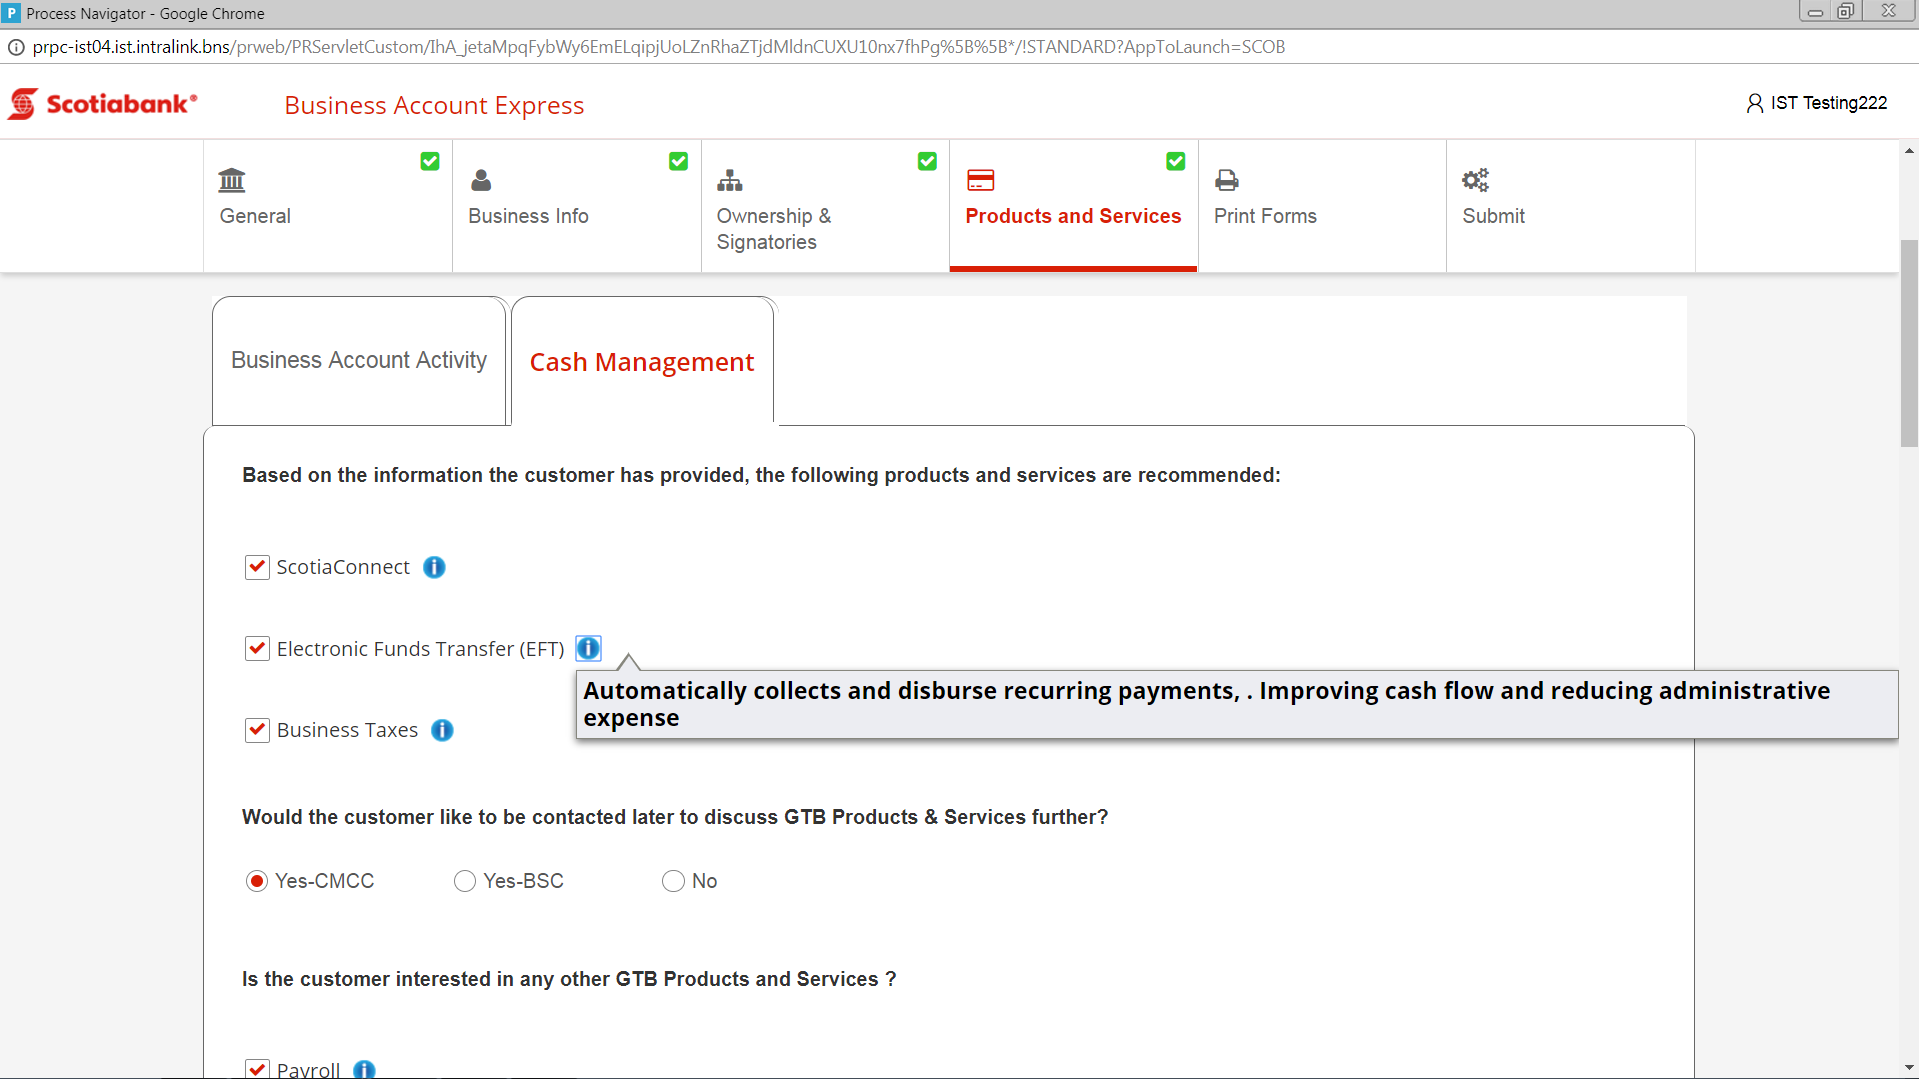The width and height of the screenshot is (1919, 1079).
Task: Click the Scotiabank logo
Action: point(102,104)
